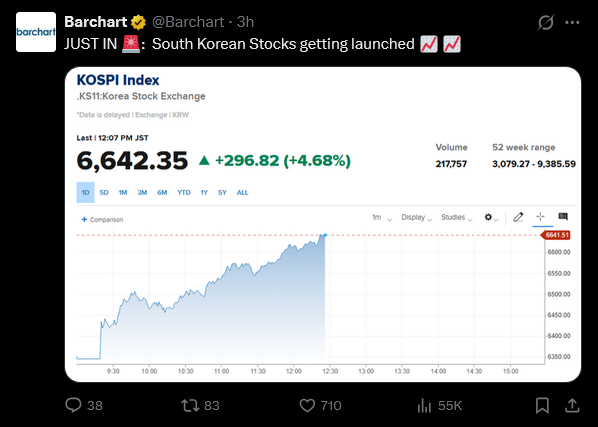
Task: Click the share upload icon
Action: click(x=572, y=406)
